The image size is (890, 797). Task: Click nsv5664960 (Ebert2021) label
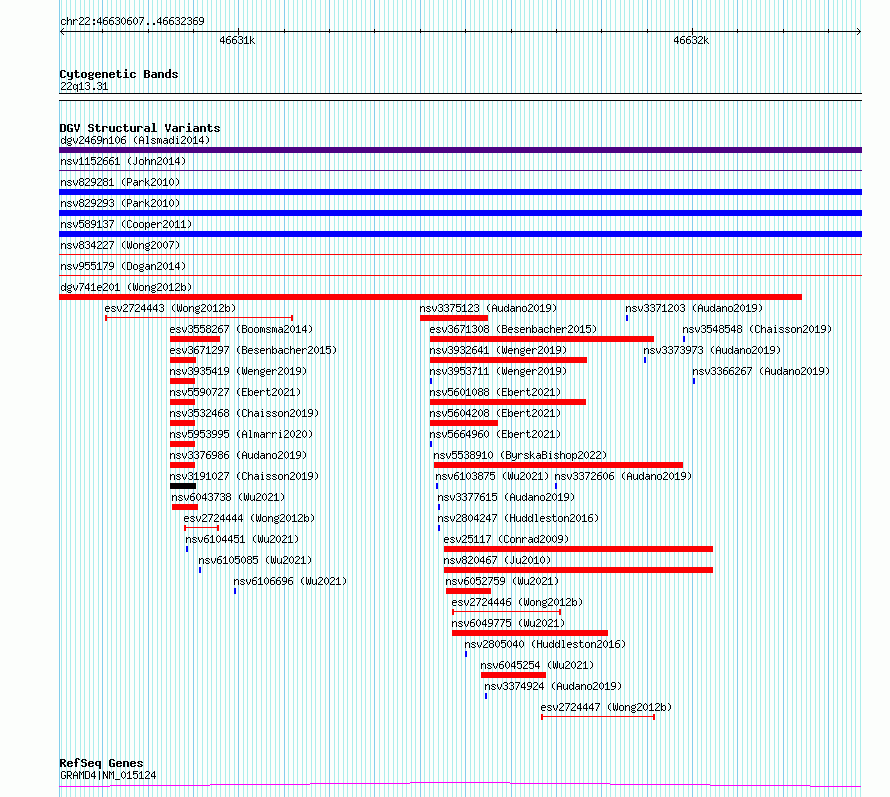[x=495, y=434]
